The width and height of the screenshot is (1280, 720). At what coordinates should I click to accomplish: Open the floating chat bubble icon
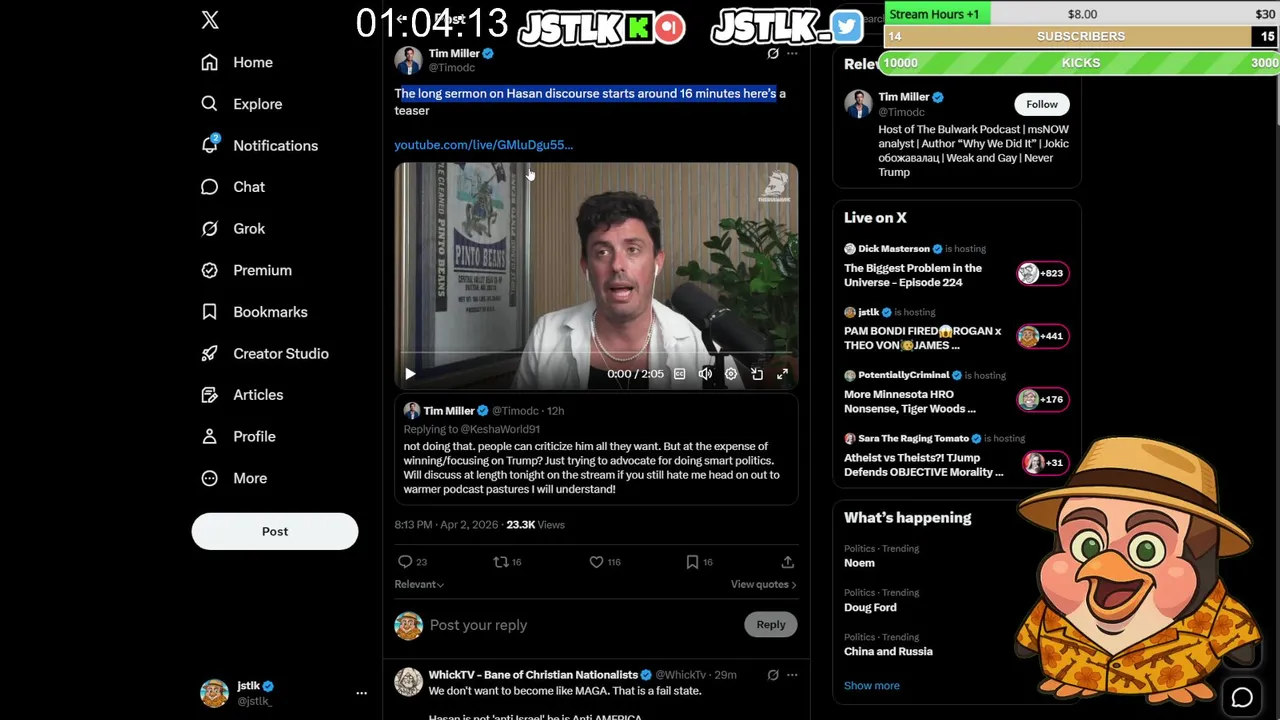1242,698
